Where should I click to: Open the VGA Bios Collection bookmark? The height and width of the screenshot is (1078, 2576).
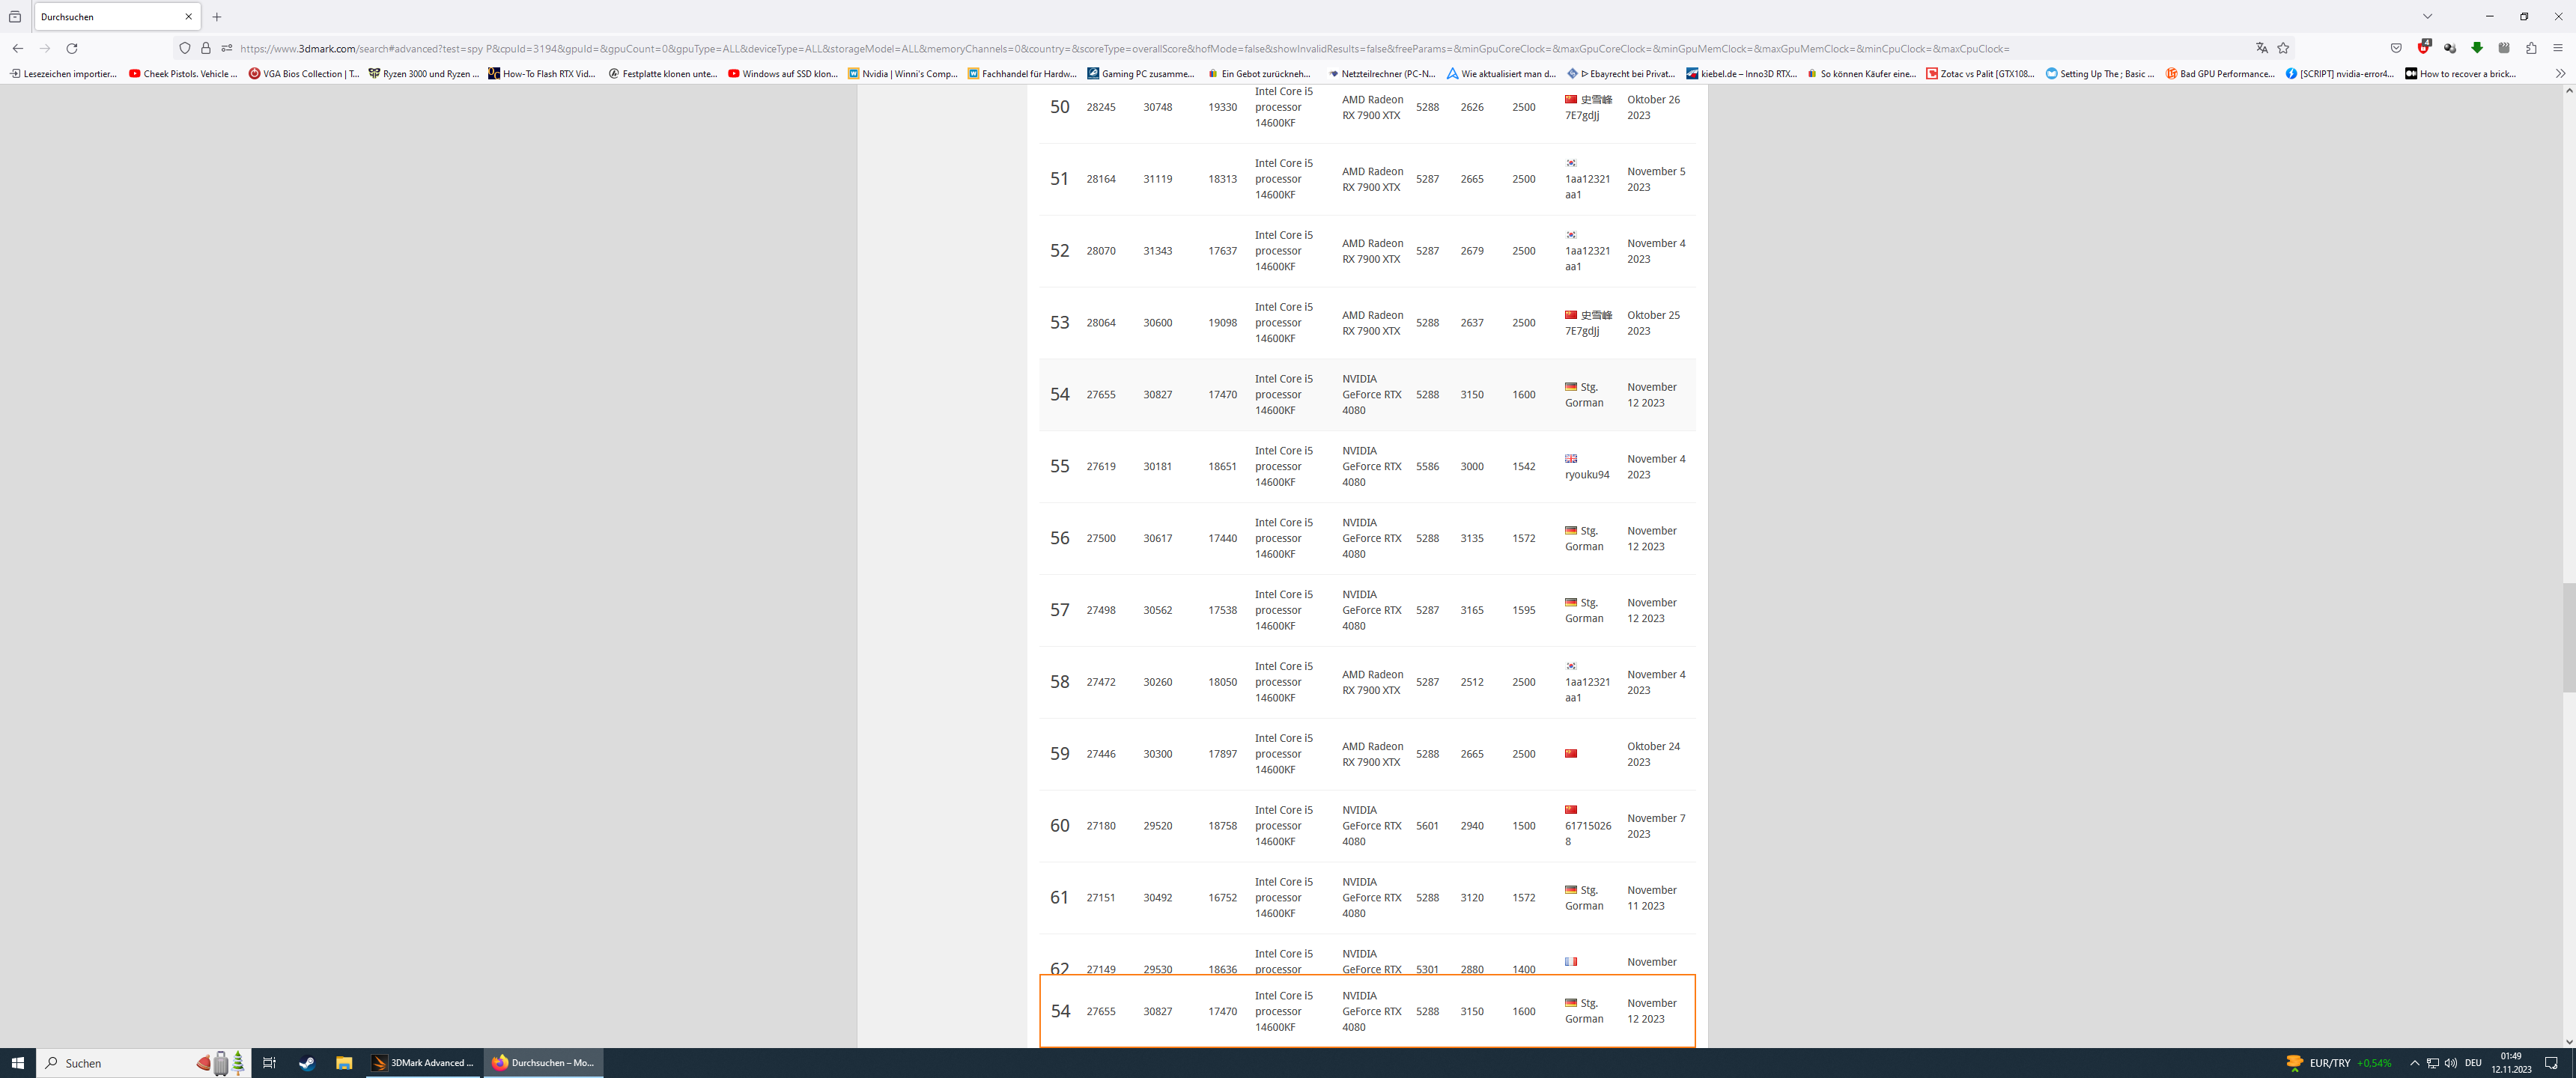(304, 73)
